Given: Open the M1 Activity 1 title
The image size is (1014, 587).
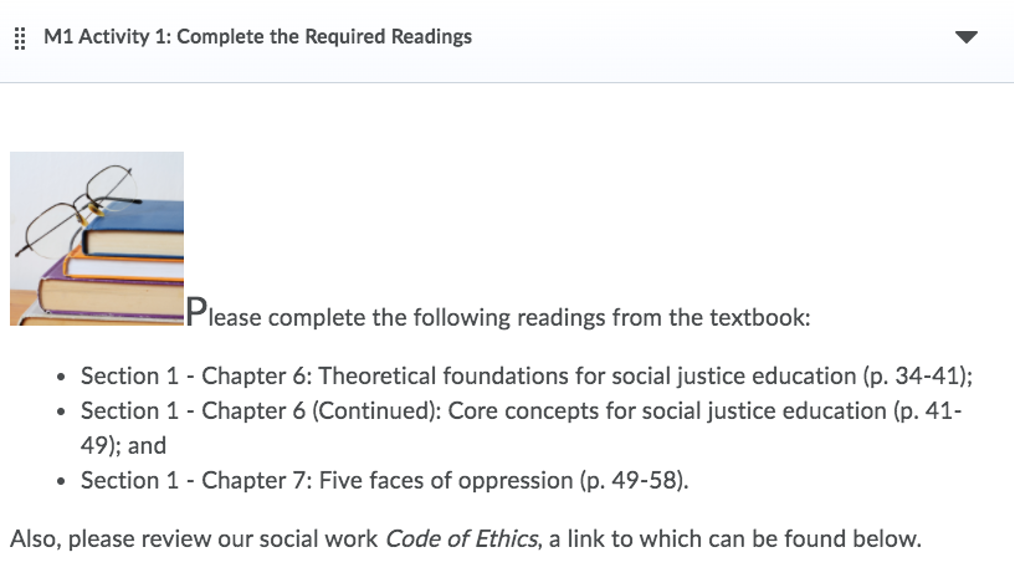Looking at the screenshot, I should (258, 37).
